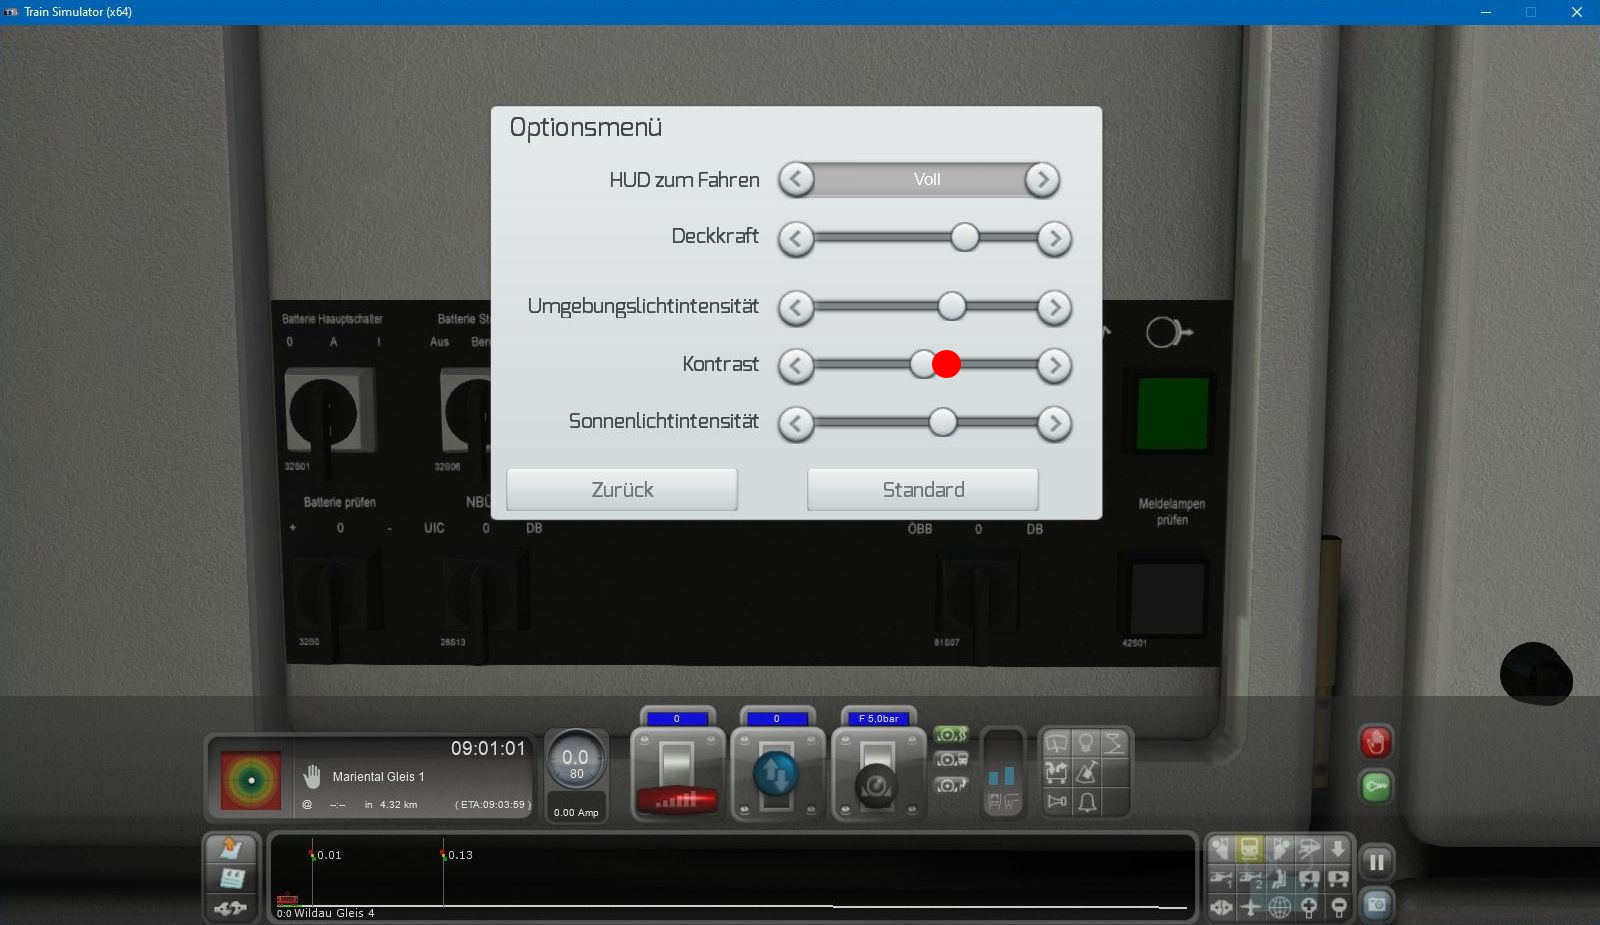Click the Umgebungslichtintensität slider handle
This screenshot has width=1600, height=925.
[x=952, y=306]
